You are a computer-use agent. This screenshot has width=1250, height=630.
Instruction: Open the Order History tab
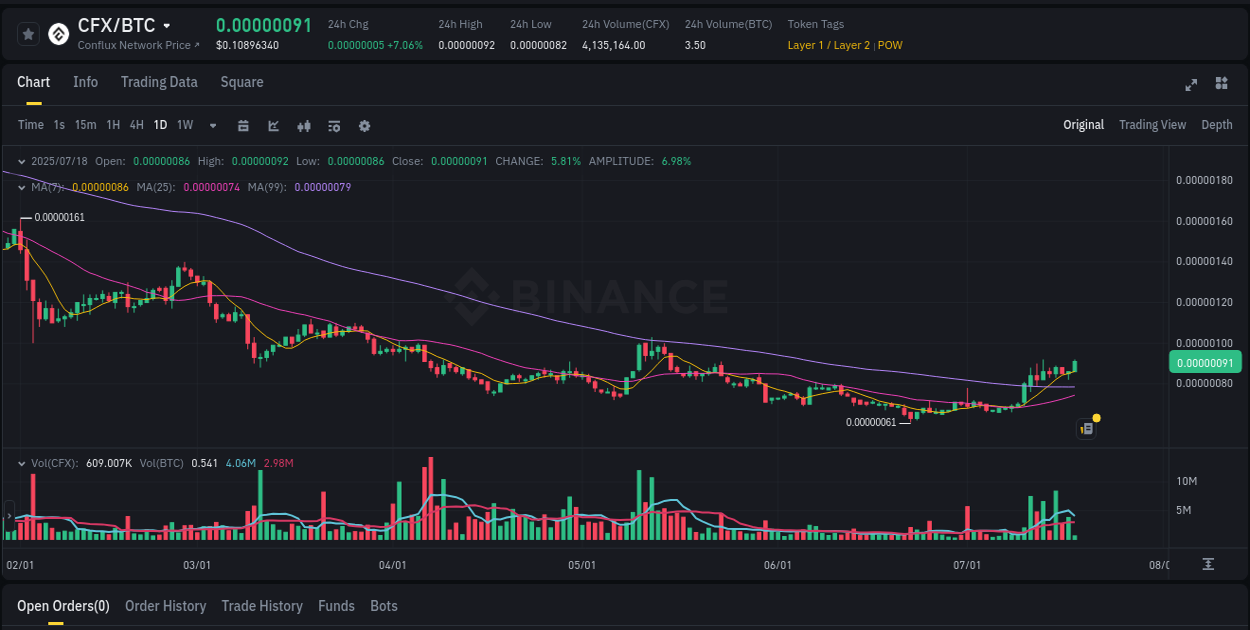(x=165, y=606)
